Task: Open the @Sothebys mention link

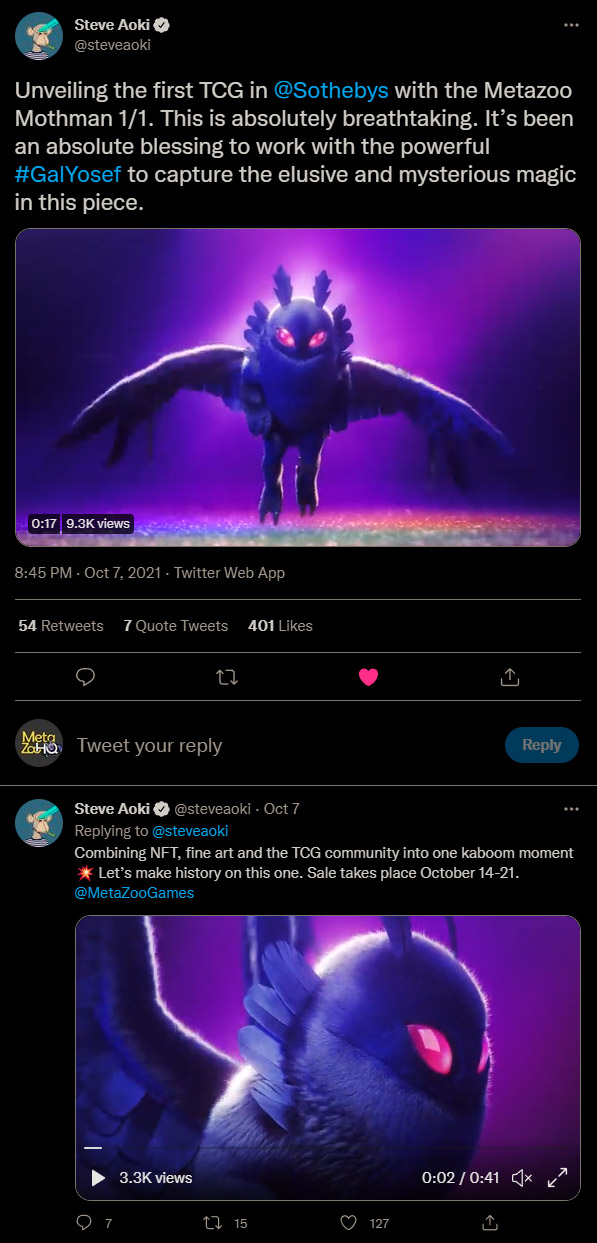Action: tap(323, 90)
